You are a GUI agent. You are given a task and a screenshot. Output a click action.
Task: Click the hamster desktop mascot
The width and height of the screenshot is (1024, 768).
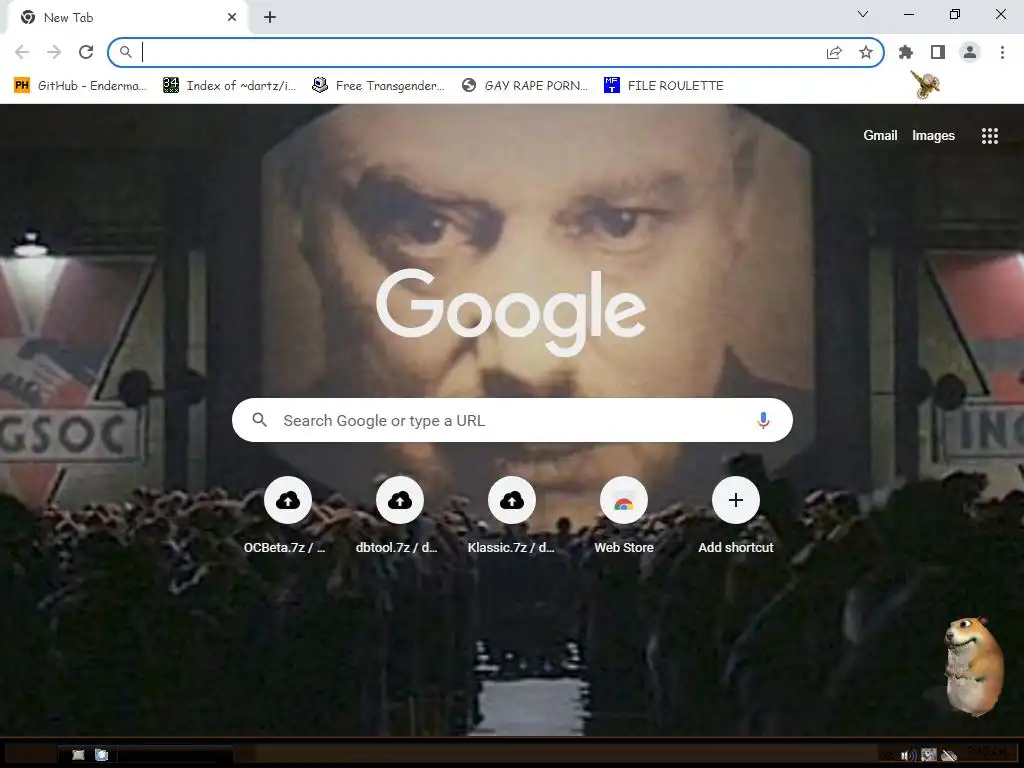pos(974,666)
